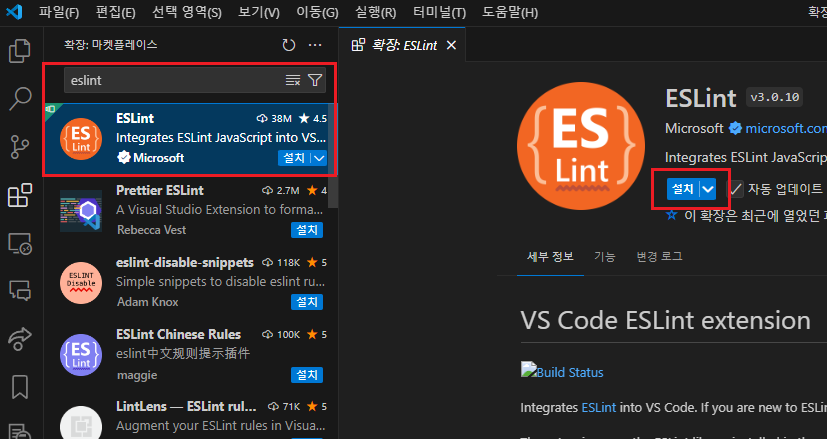Click Prettier ESLint extension logo
Screen dimensions: 827x439
click(x=81, y=211)
